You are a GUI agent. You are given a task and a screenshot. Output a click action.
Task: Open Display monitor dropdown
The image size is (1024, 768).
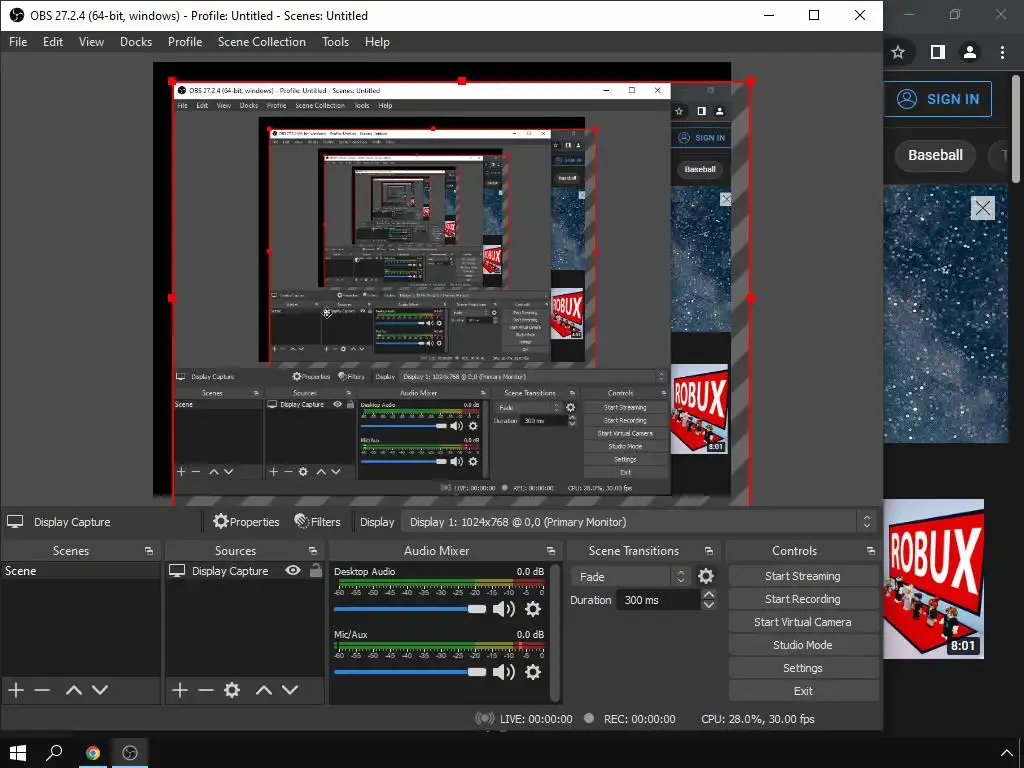pyautogui.click(x=637, y=522)
